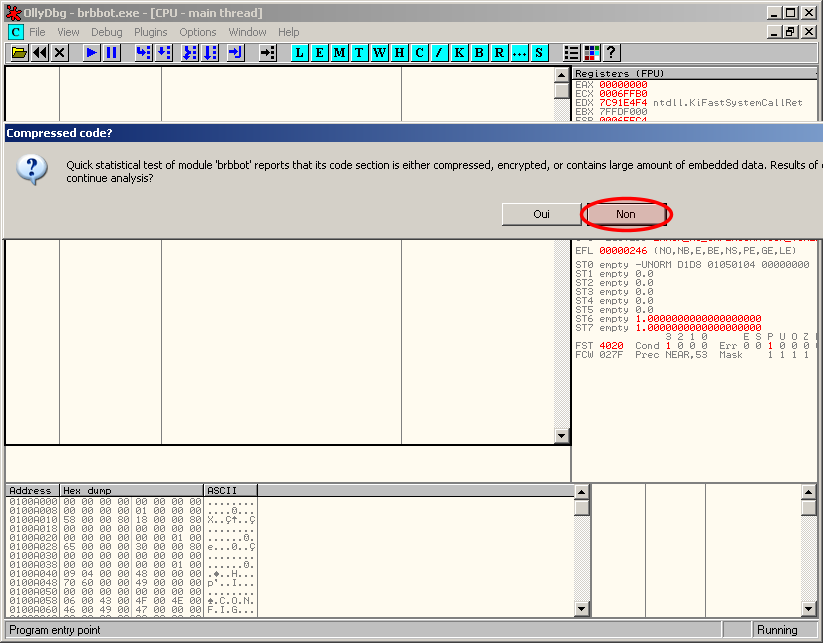Open Memory map with M button
This screenshot has height=643, width=823.
[x=340, y=52]
